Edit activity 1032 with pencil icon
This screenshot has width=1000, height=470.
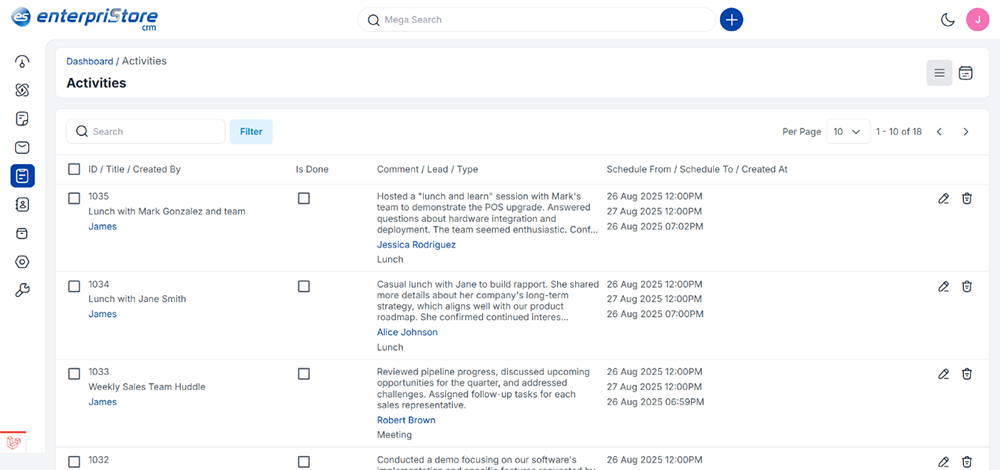point(943,462)
